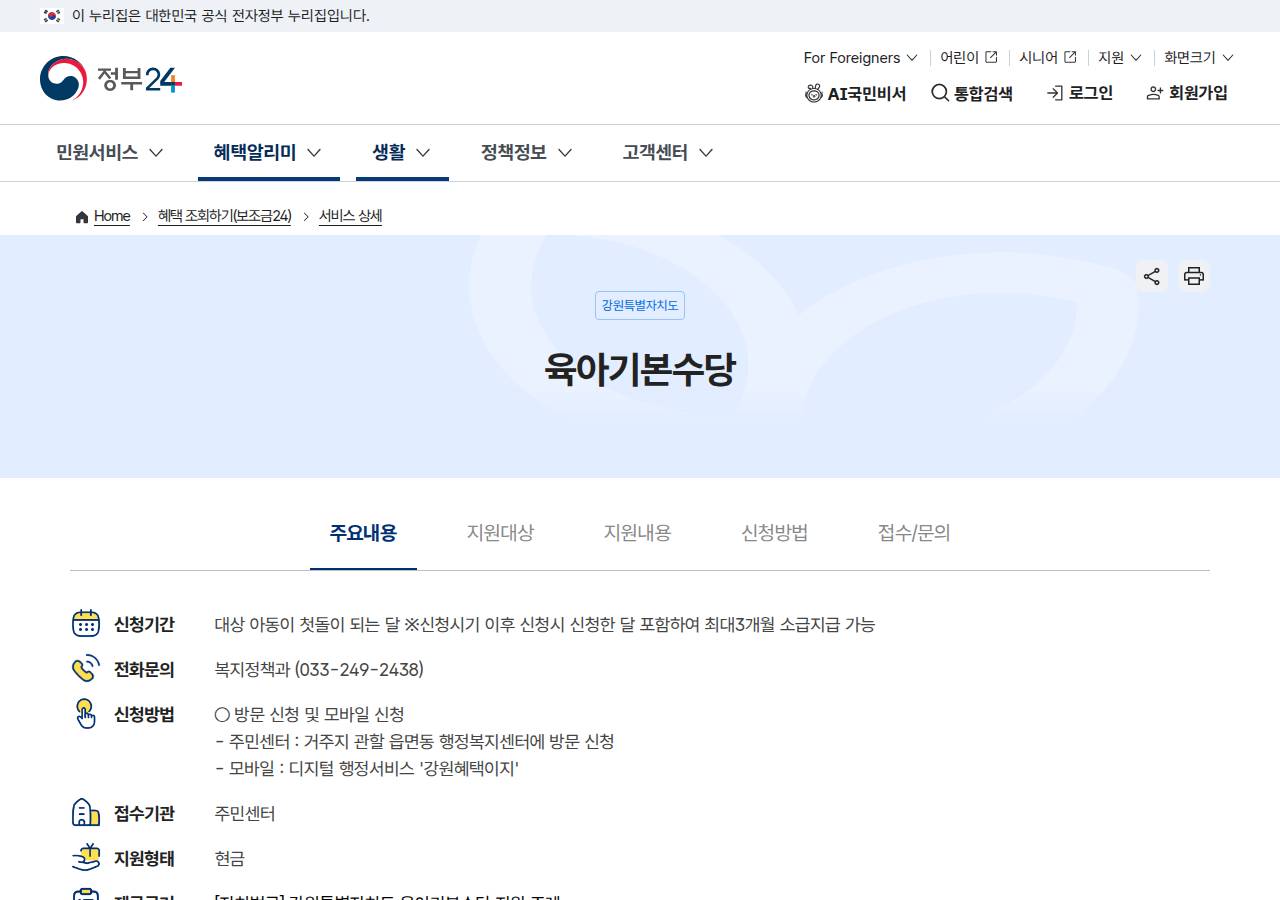Click the 신청기간 calendar icon
This screenshot has height=900, width=1280.
tap(86, 624)
